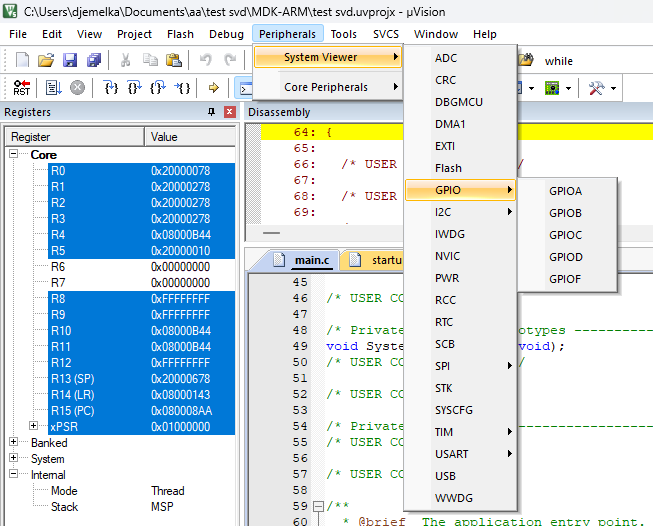
Task: Select GPIOF from GPIO submenu
Action: pyautogui.click(x=567, y=279)
